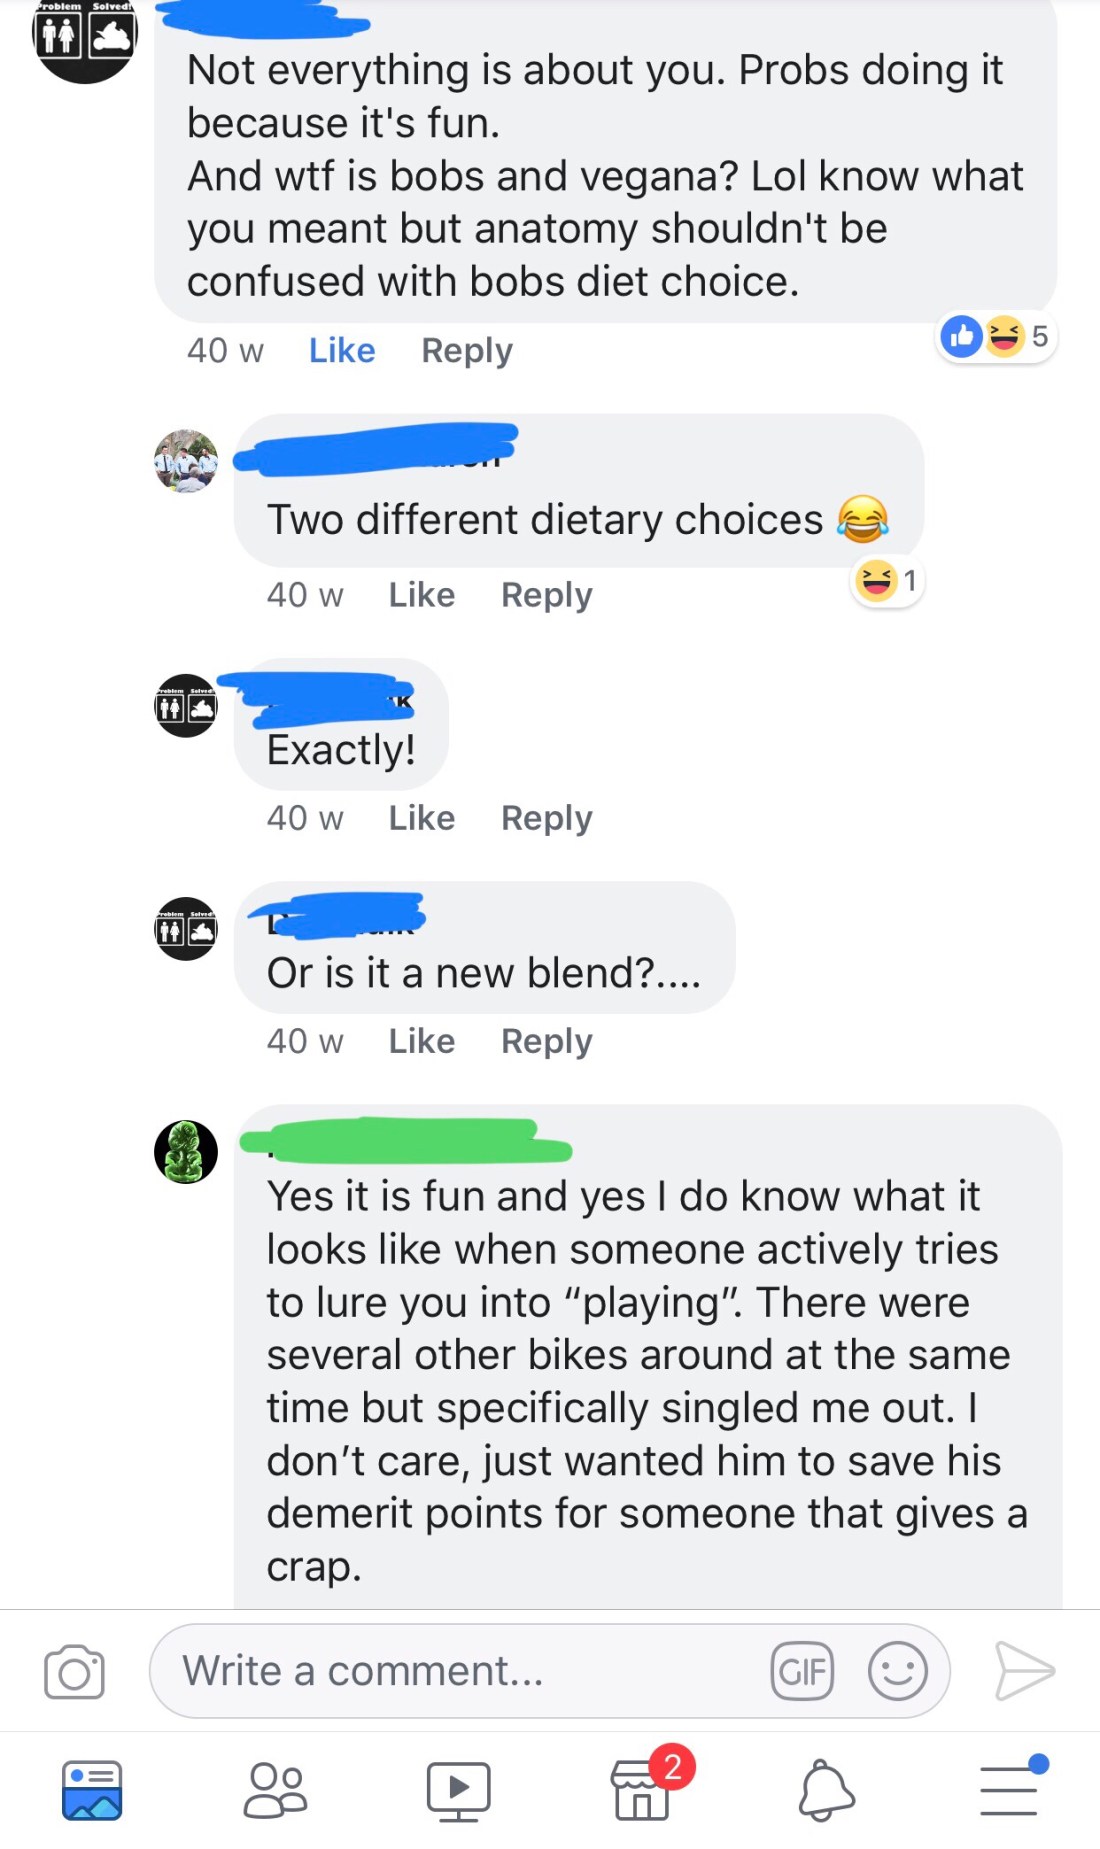The image size is (1100, 1849).
Task: Go to the News Feed tab
Action: (92, 1789)
